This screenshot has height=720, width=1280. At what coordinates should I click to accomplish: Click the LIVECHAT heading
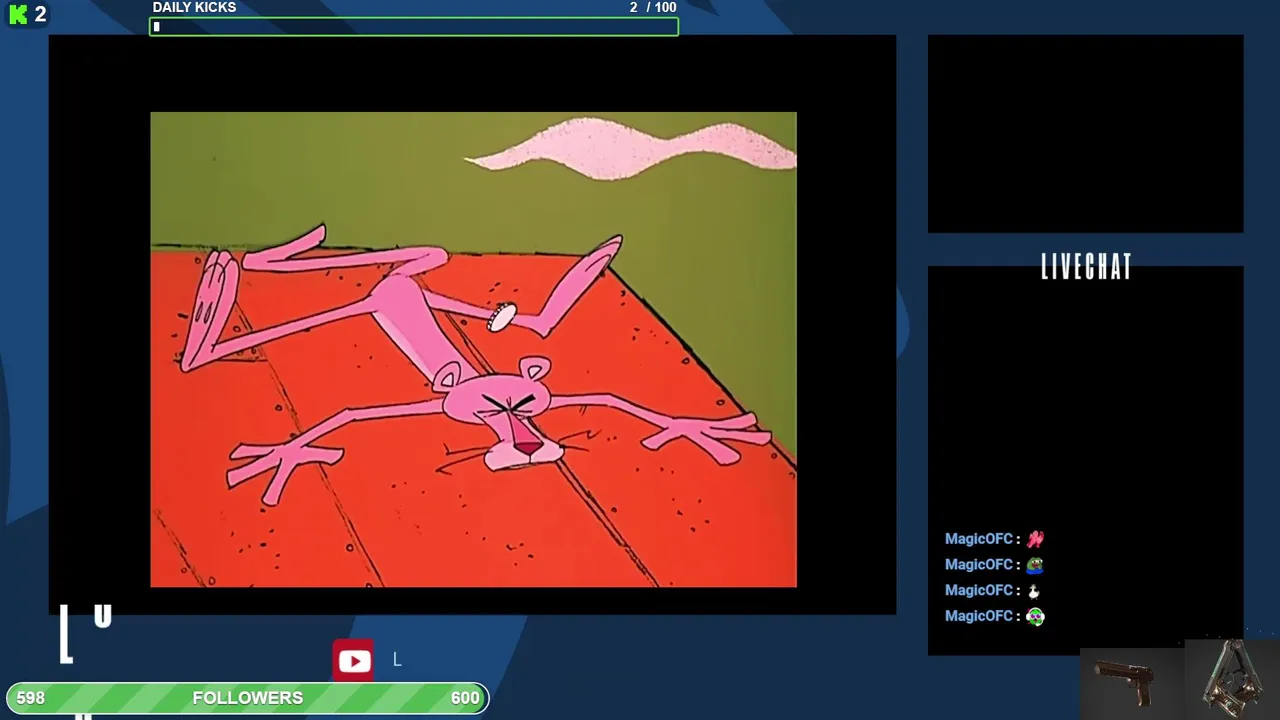tap(1086, 267)
